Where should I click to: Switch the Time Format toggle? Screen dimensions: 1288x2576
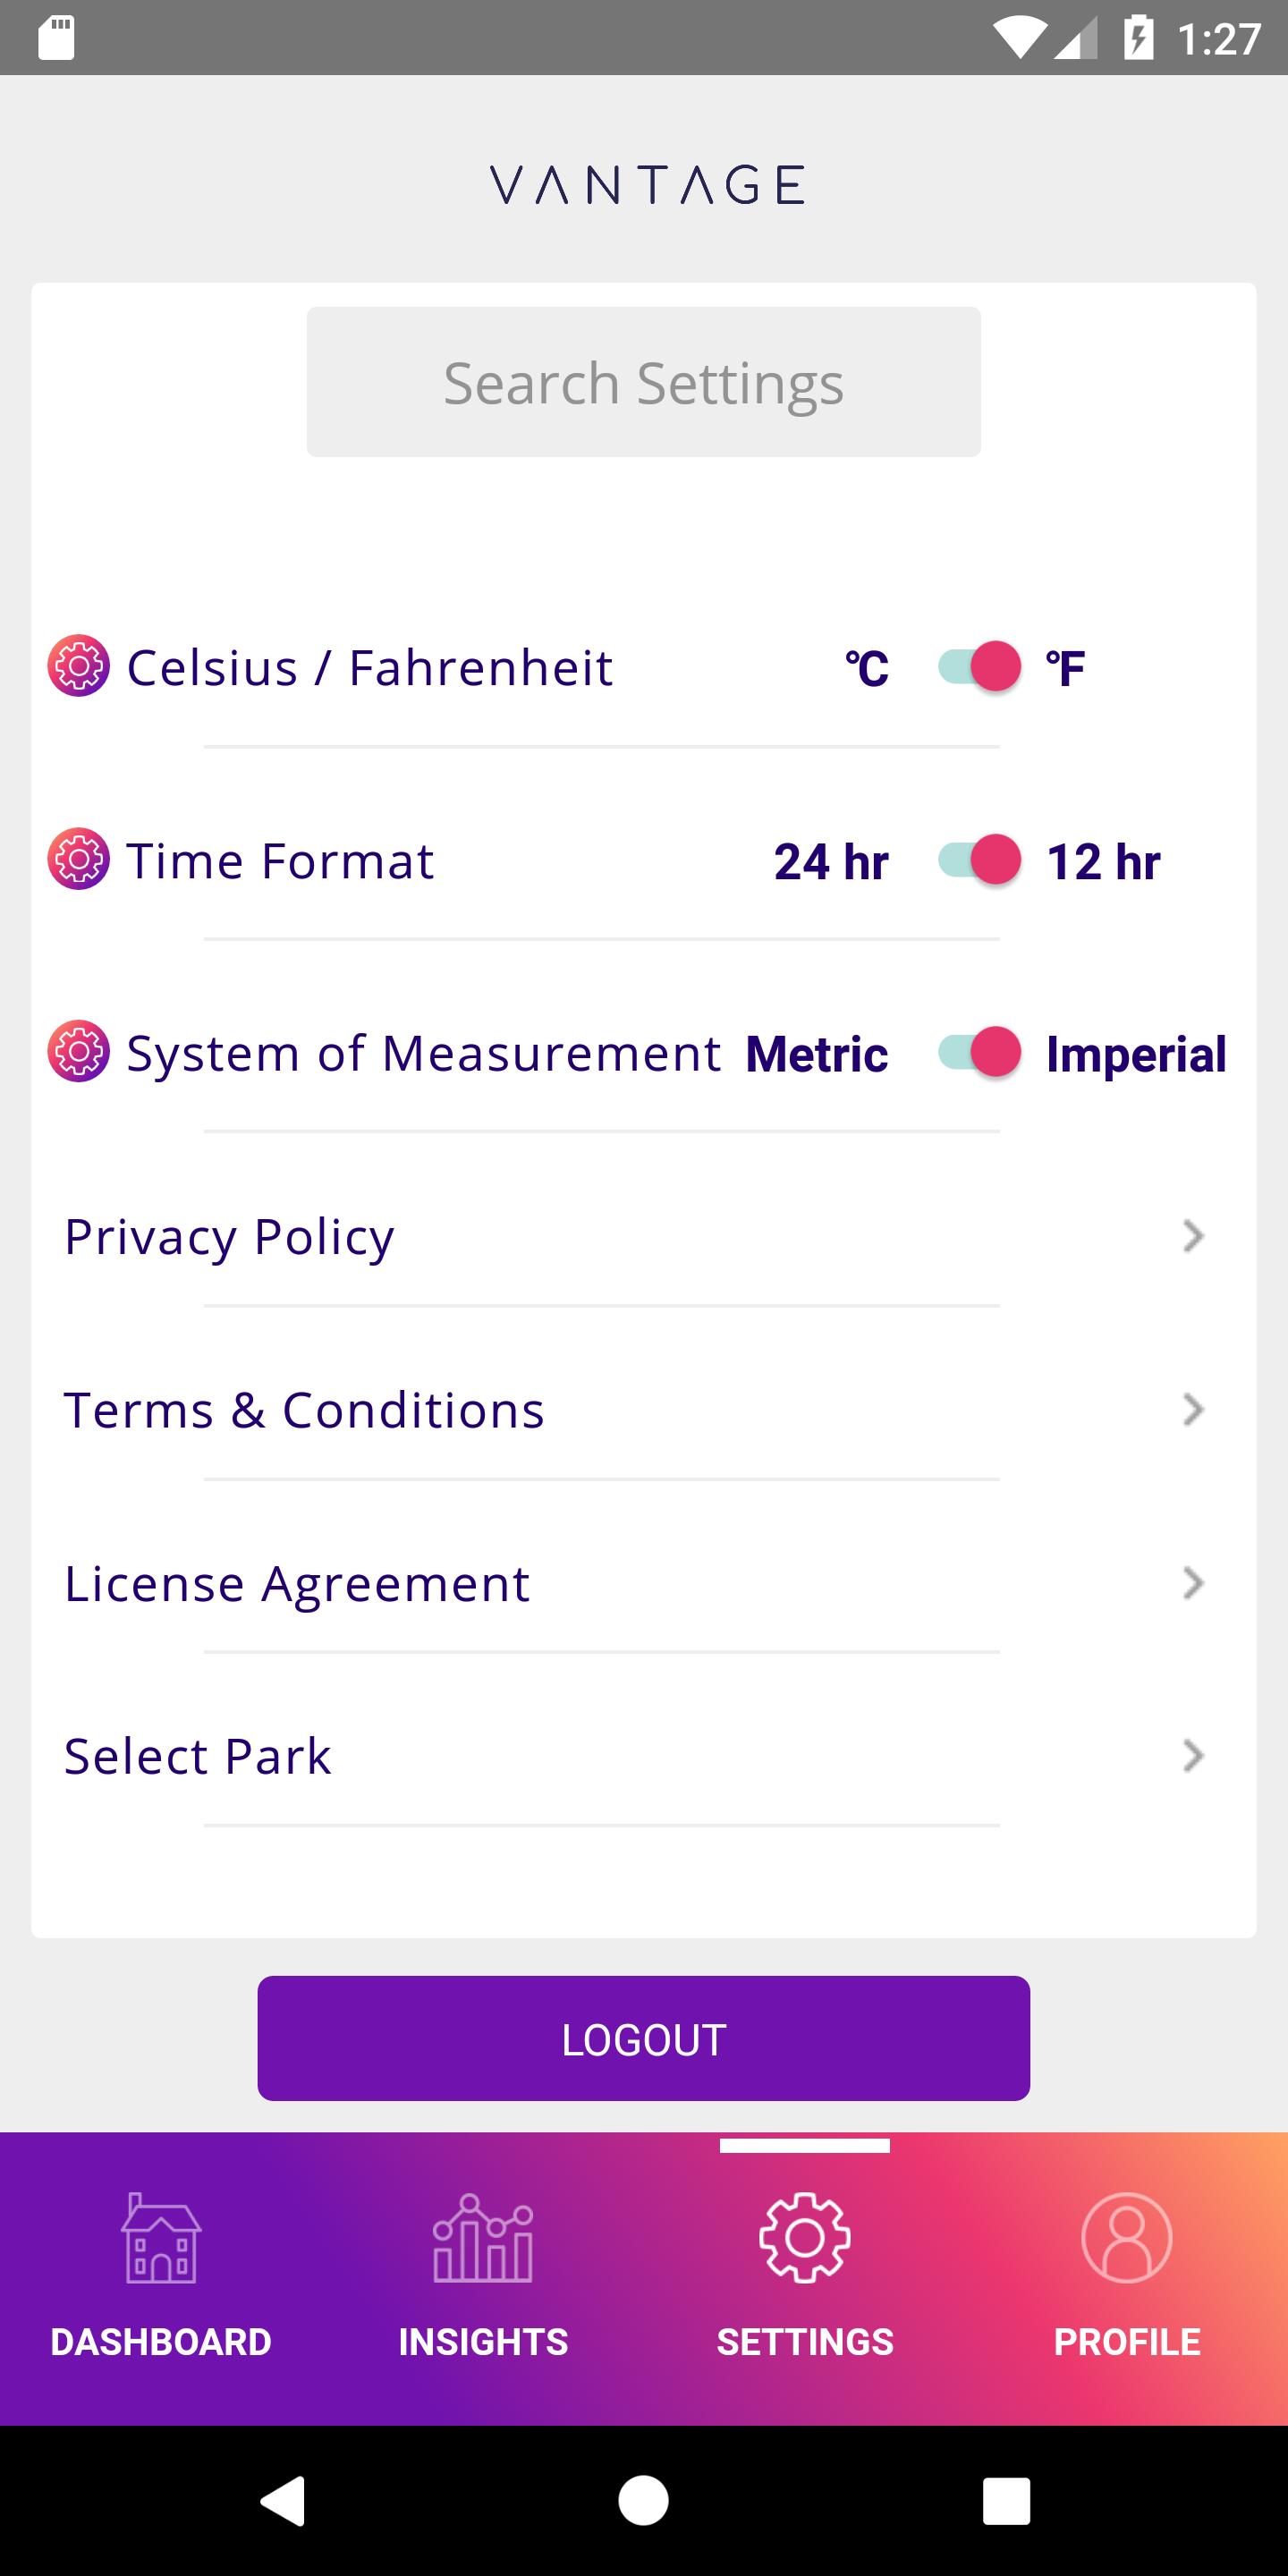pyautogui.click(x=979, y=859)
